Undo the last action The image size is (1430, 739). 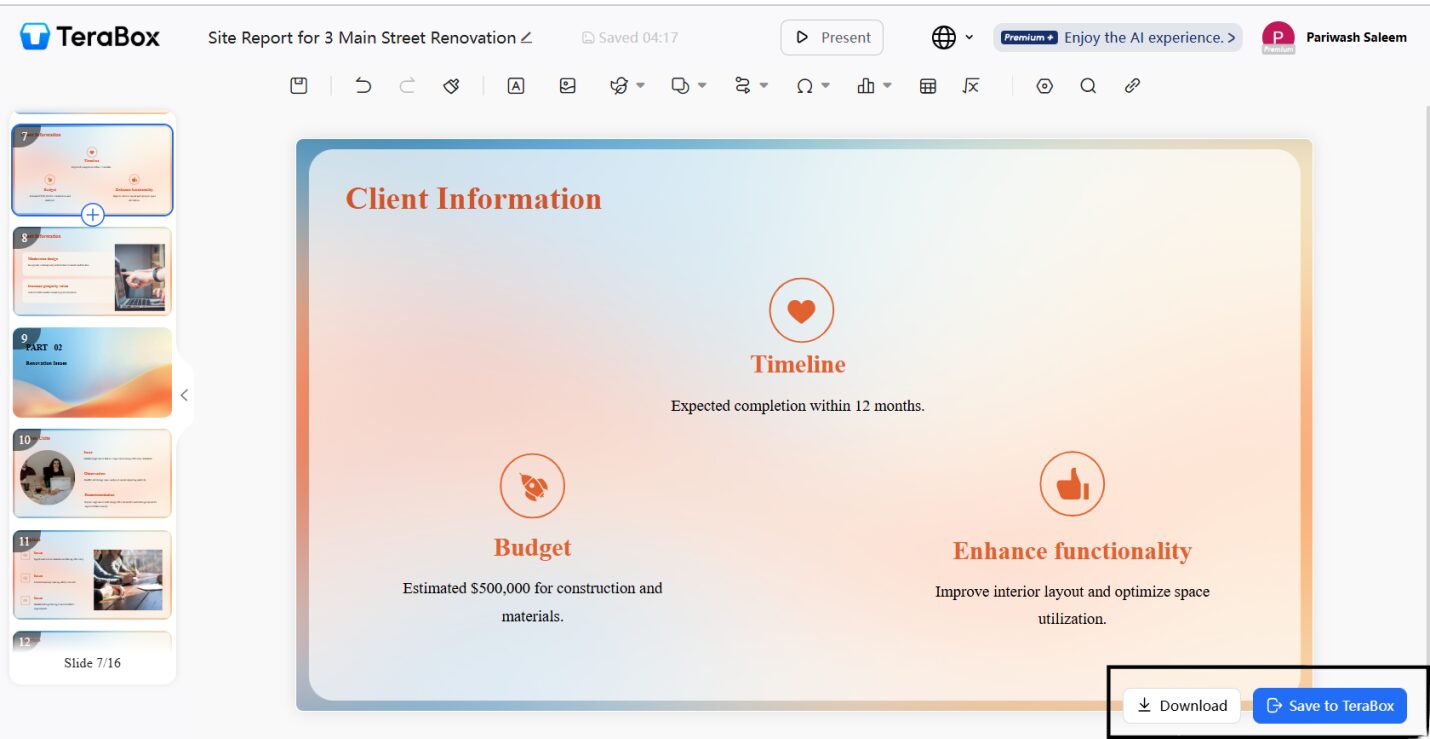click(x=363, y=86)
